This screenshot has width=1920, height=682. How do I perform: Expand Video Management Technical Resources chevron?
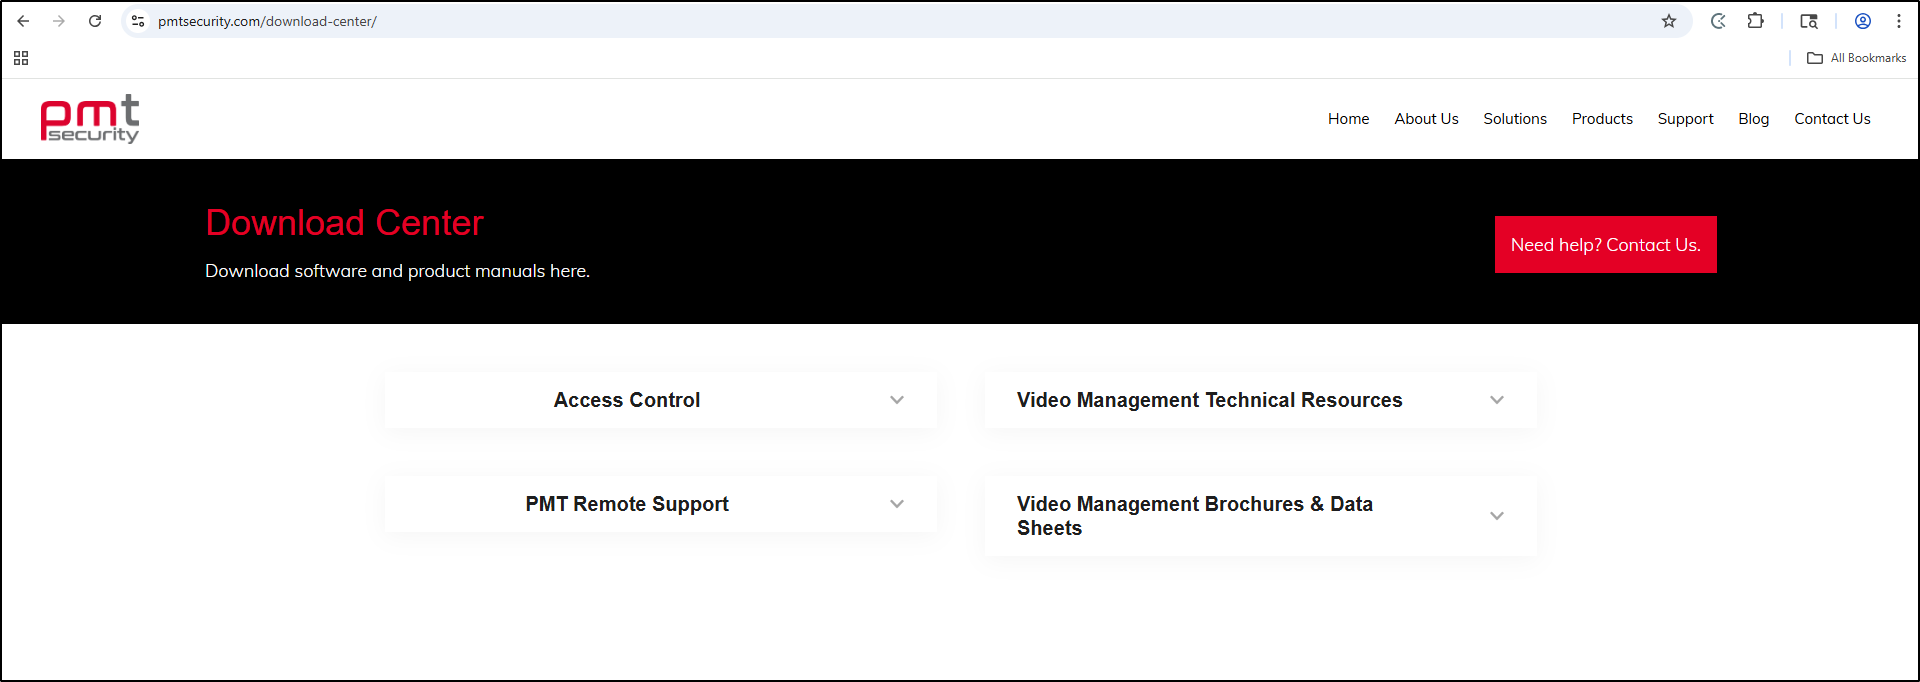(x=1497, y=400)
